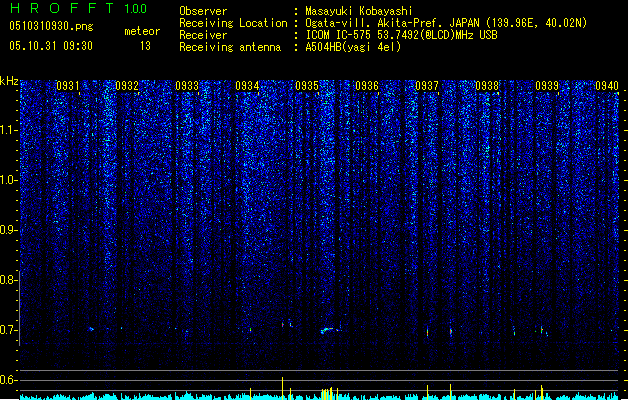Screen dimensions: 629x400
Task: Click the meteor echo just after 0931
Action: [x=91, y=329]
